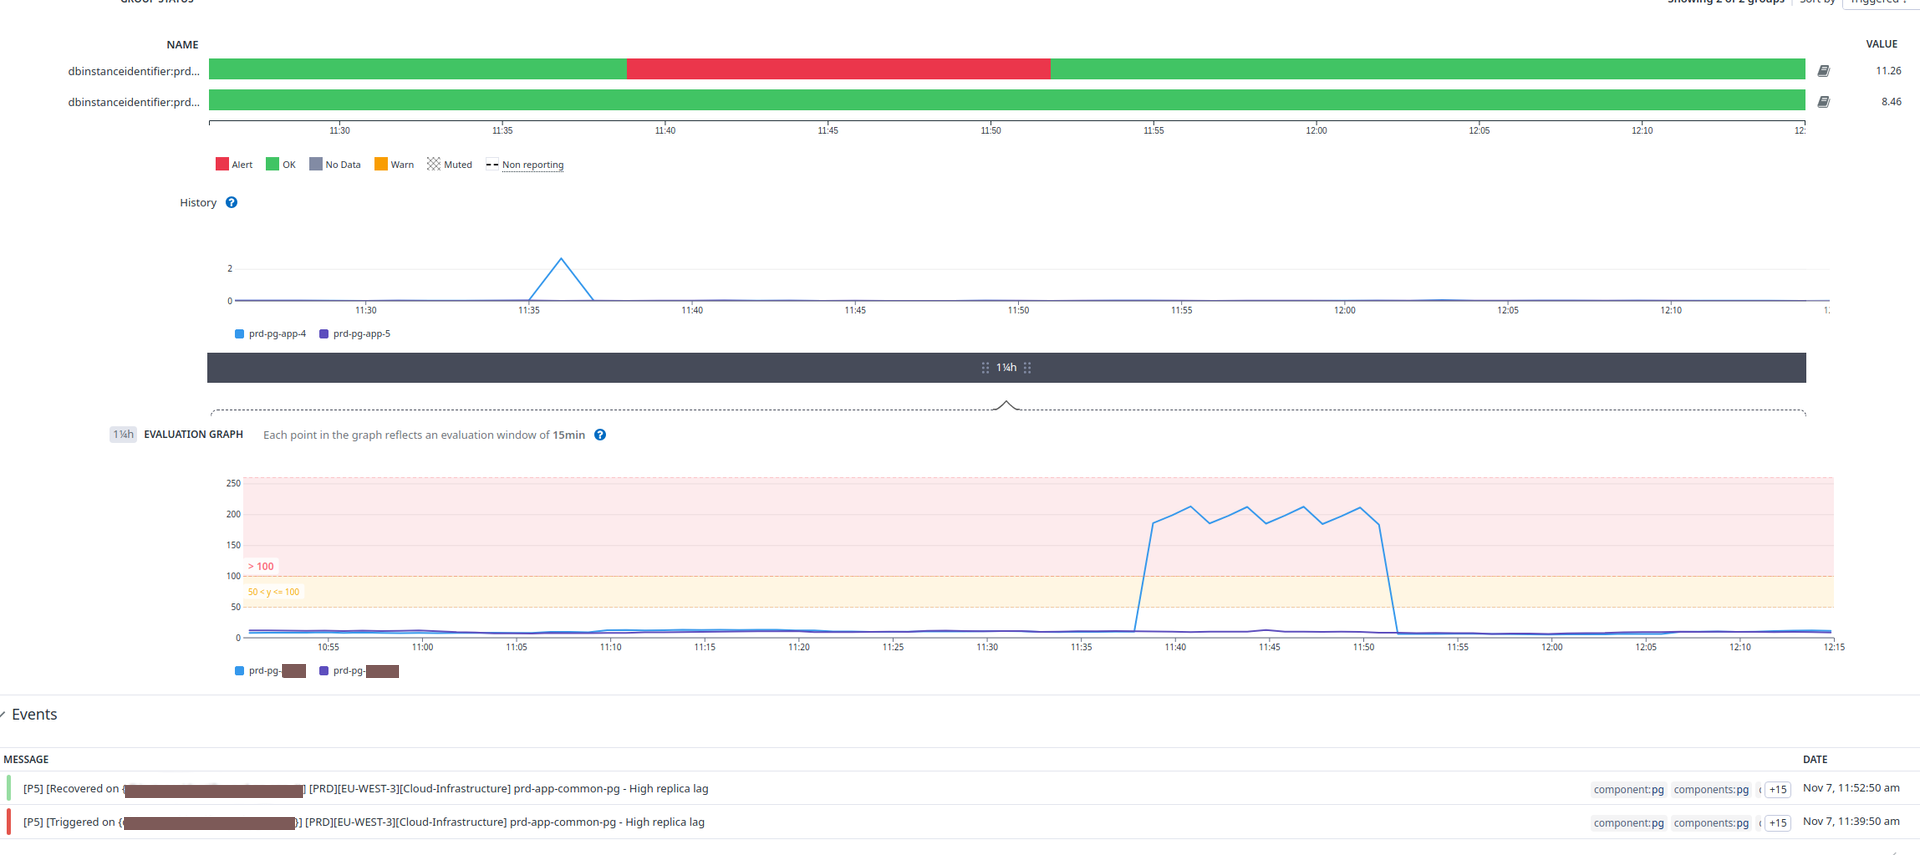Click component:pg tag on the Triggered event
The width and height of the screenshot is (1920, 855).
(x=1628, y=823)
